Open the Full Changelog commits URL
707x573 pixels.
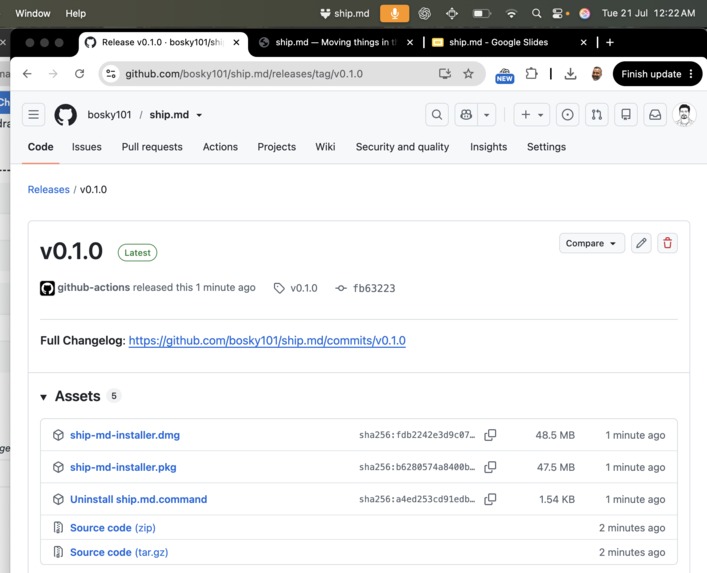pos(267,340)
